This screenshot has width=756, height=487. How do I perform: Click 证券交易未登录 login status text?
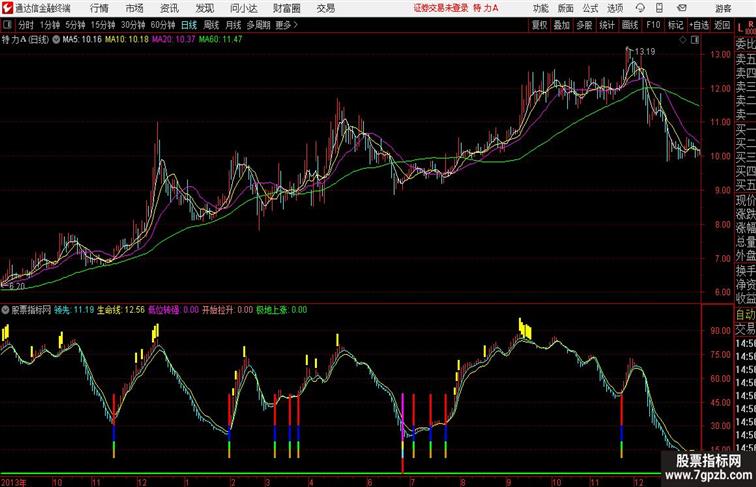coord(441,8)
